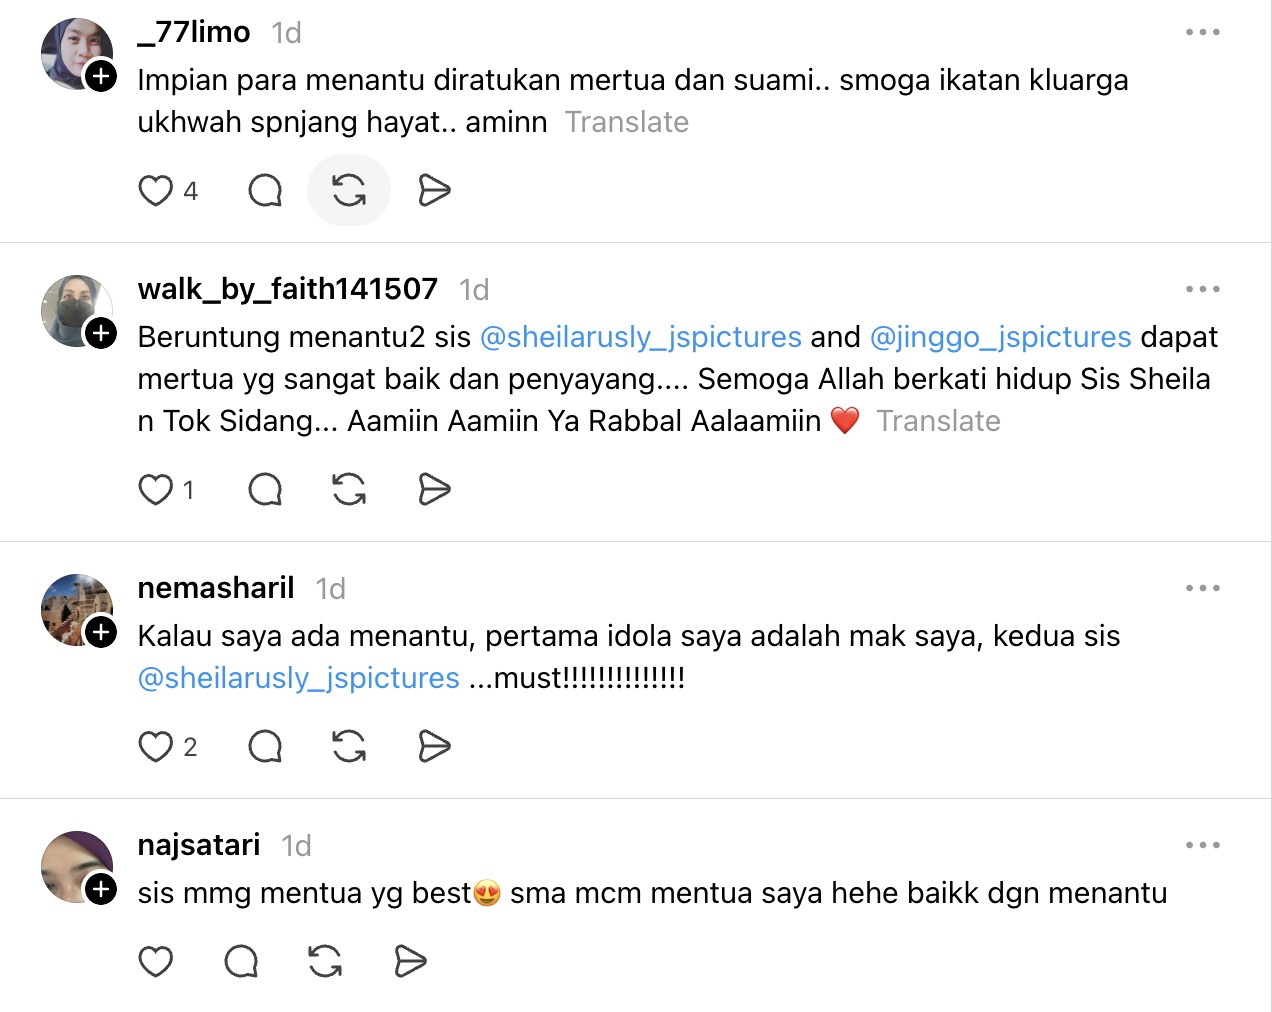
Task: Translate walk_by_faith141507's comment
Action: (938, 421)
